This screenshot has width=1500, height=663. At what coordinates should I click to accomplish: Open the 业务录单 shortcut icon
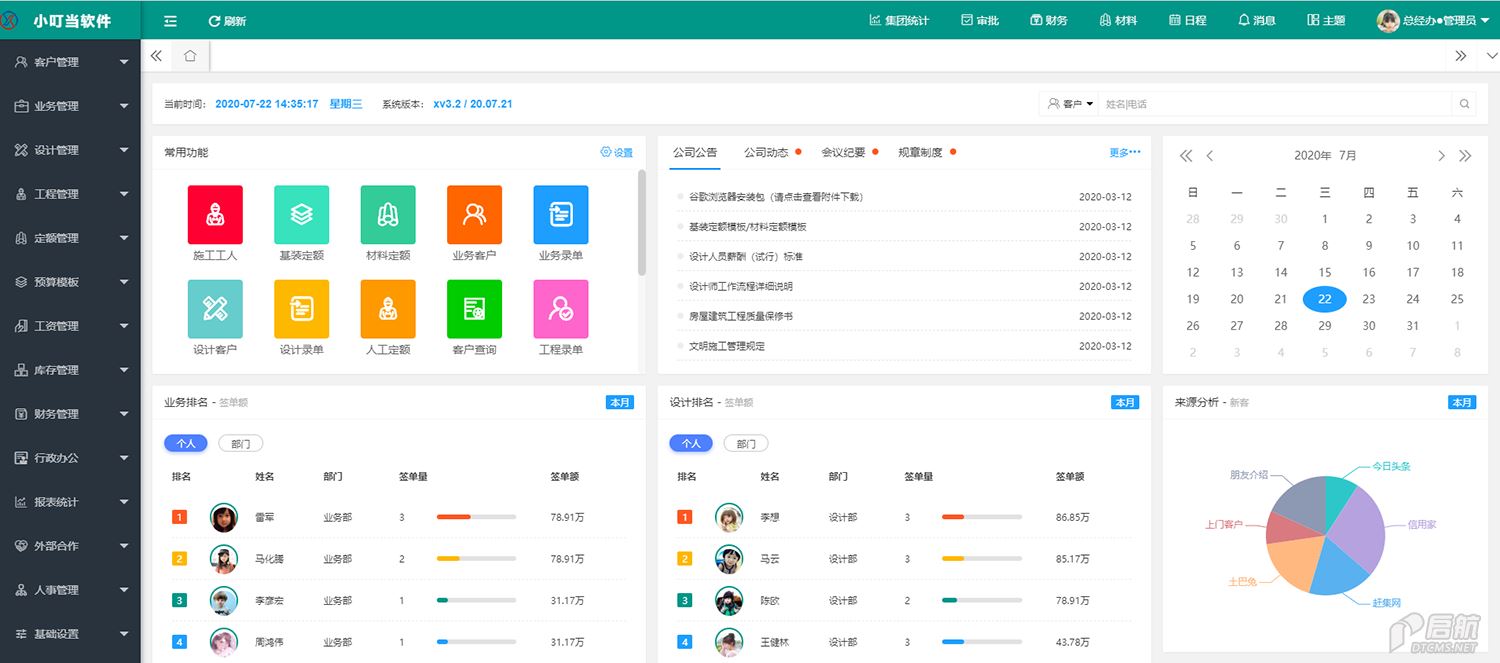(x=561, y=214)
